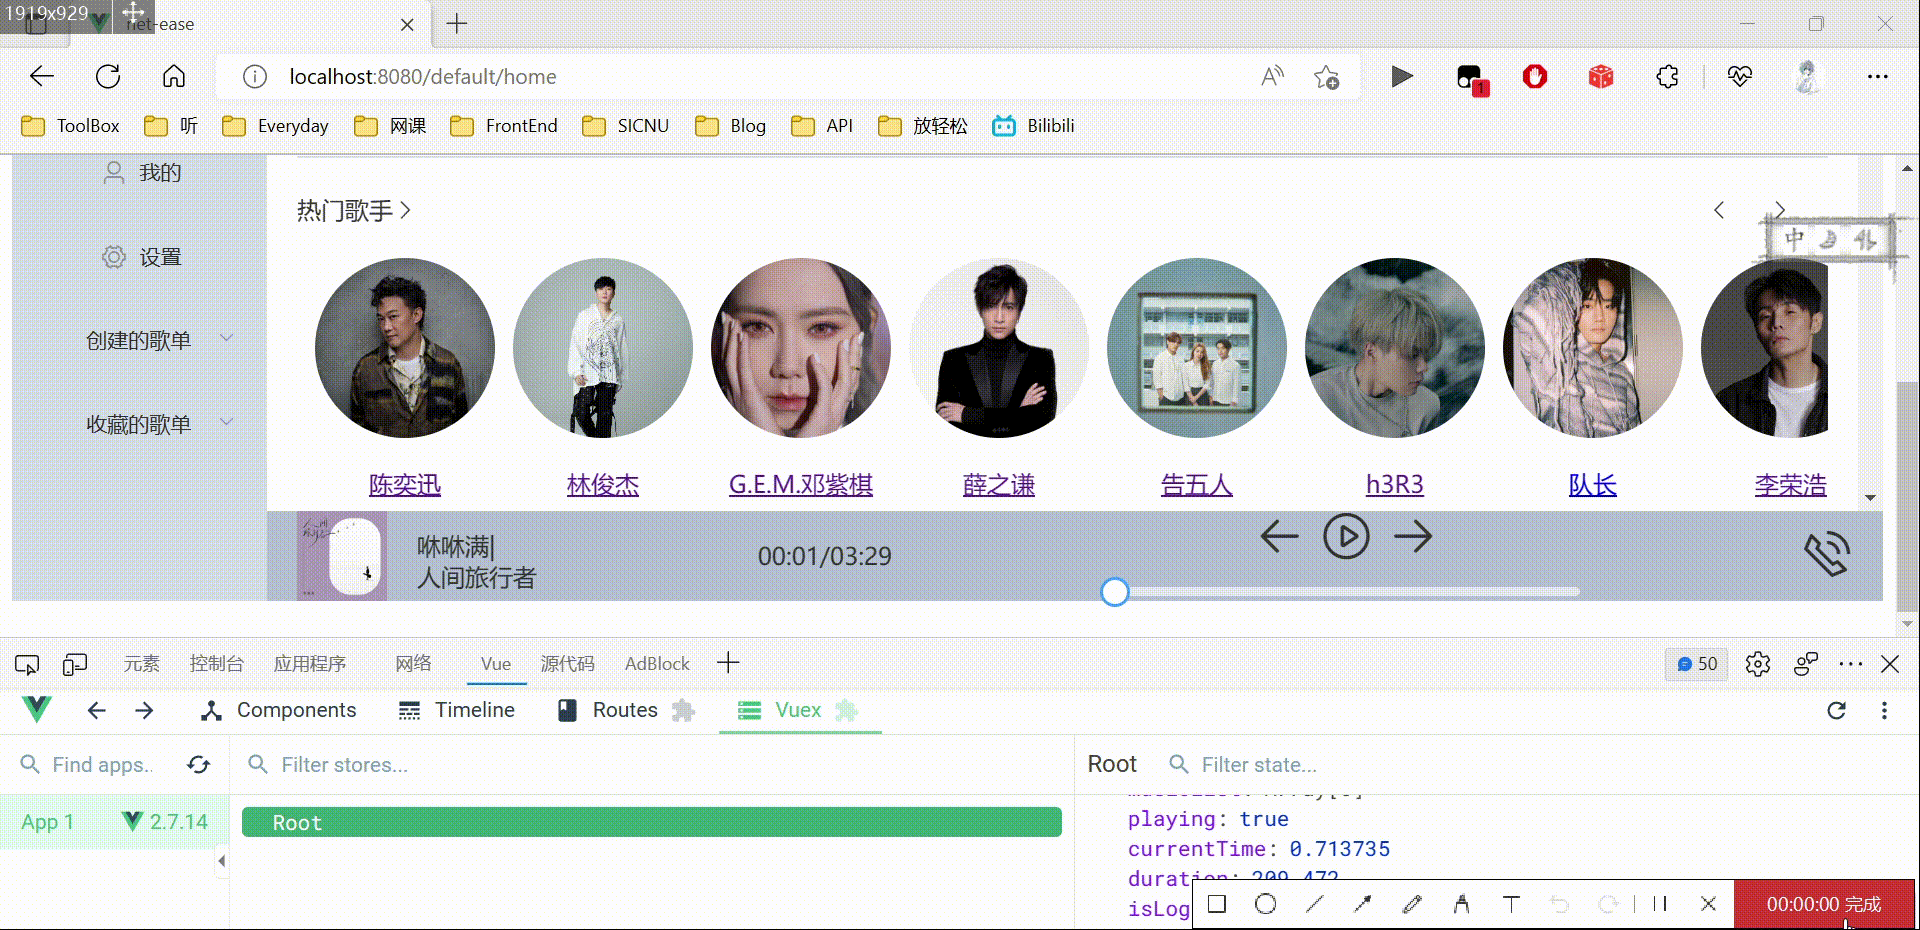Open singer G.E.M.邓紫棋 link
Screen dimensions: 1920x930
[x=801, y=485]
